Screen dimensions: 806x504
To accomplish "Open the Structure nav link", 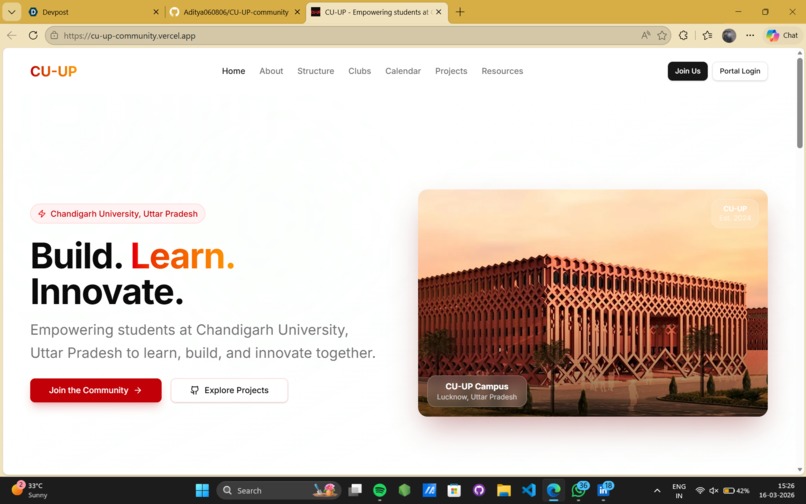I will tap(316, 71).
